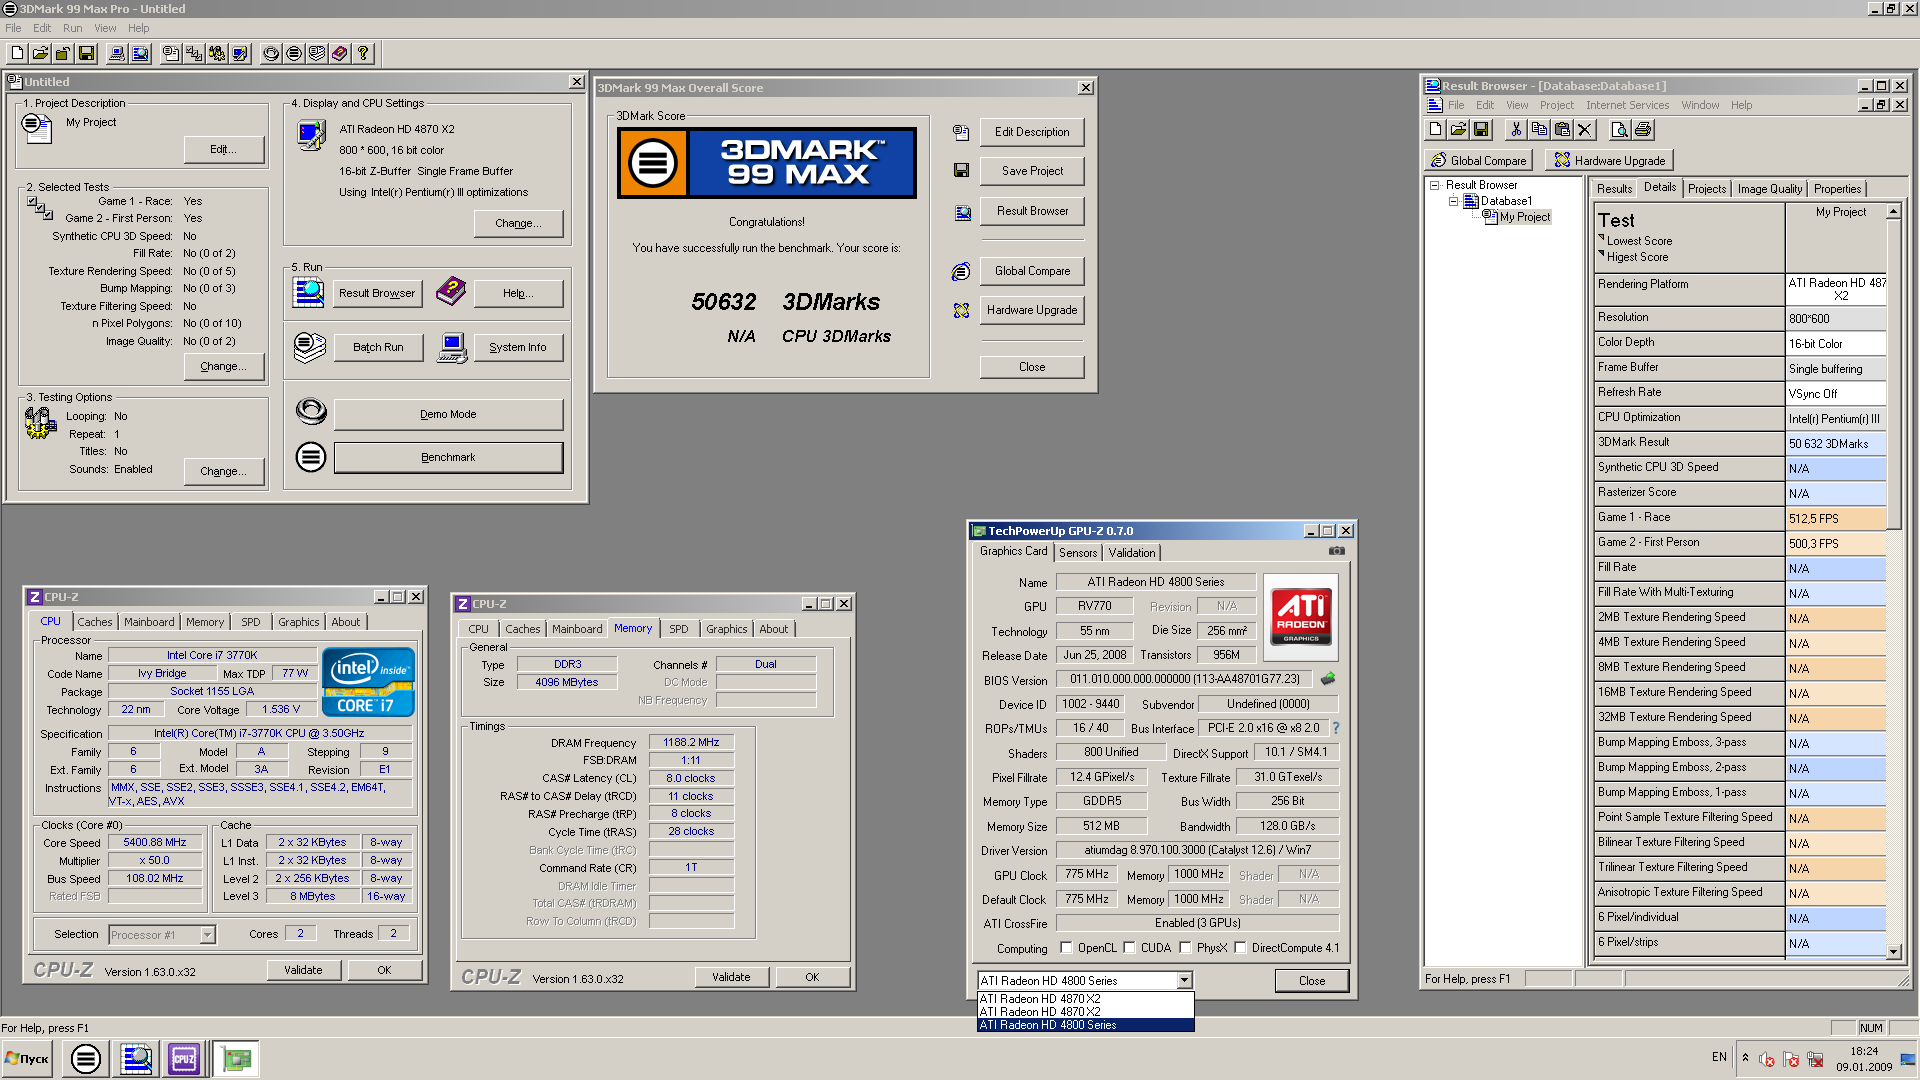Click Validate in the Memory CPU-Z window
The image size is (1920, 1080).
[x=731, y=977]
